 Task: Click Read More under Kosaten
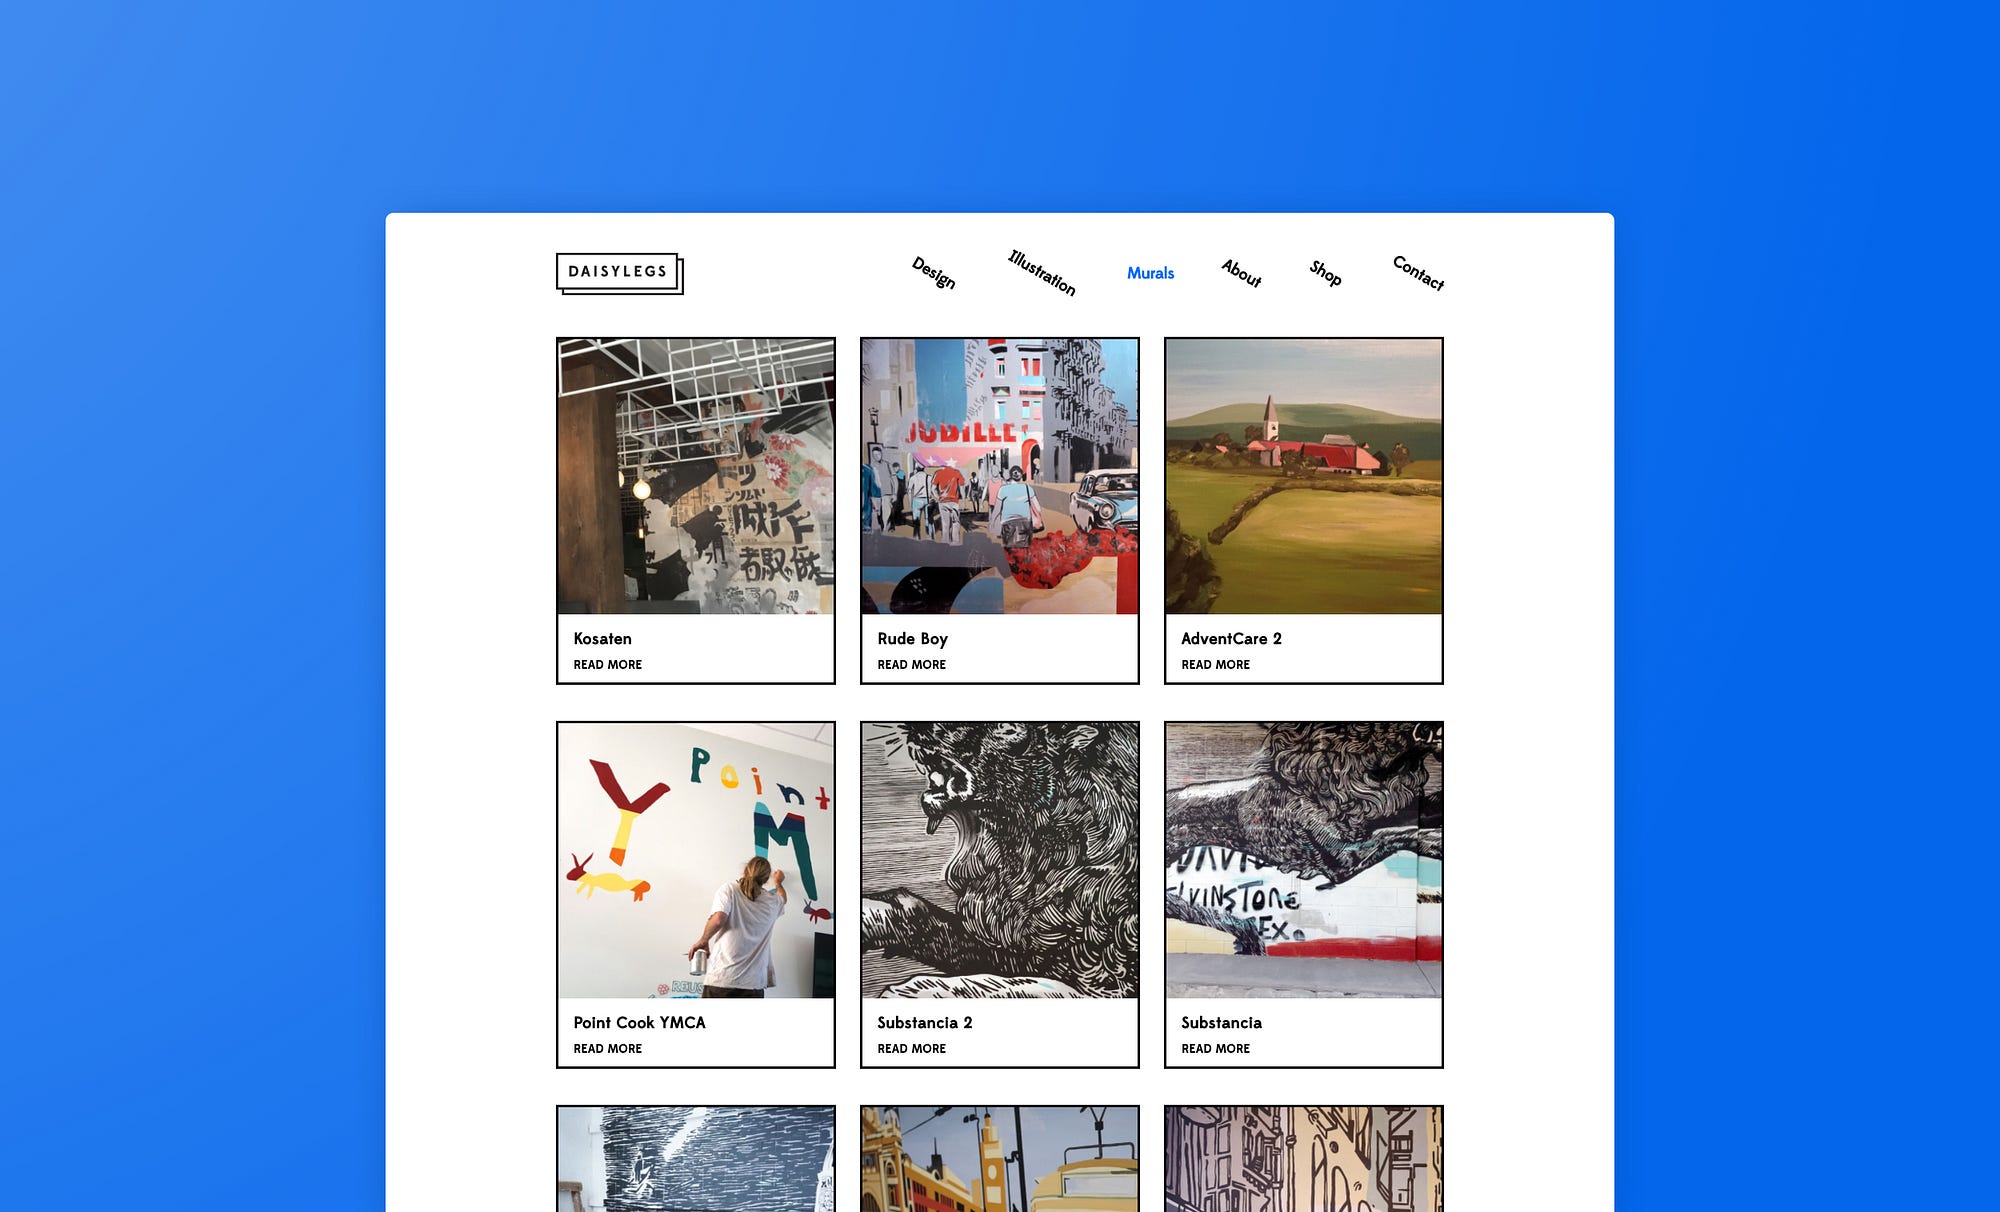pos(607,665)
